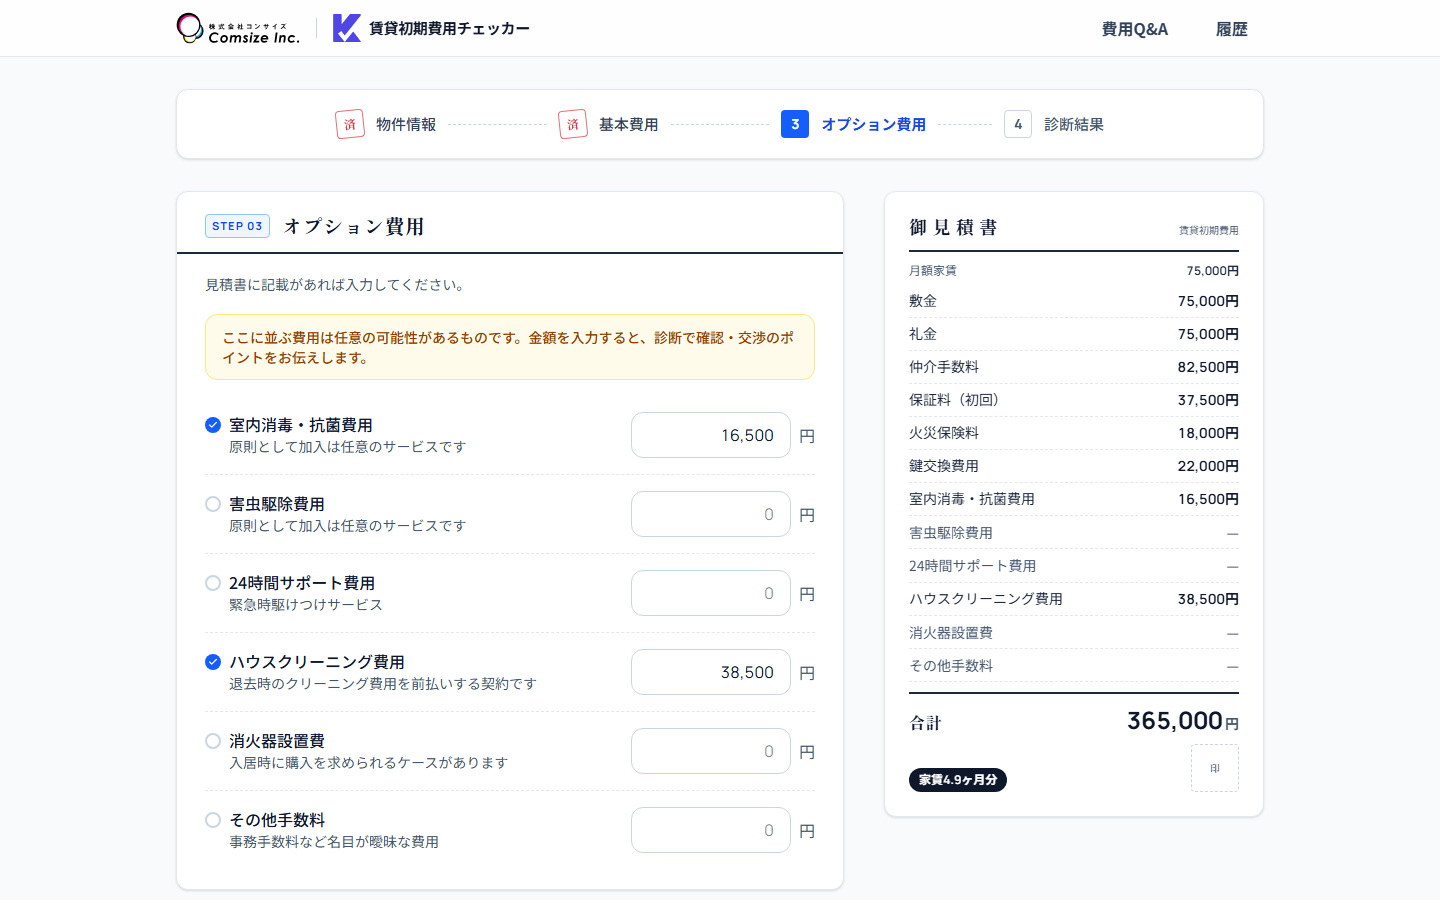Click the Comsize Inc. logo
The width and height of the screenshot is (1440, 900).
click(238, 28)
